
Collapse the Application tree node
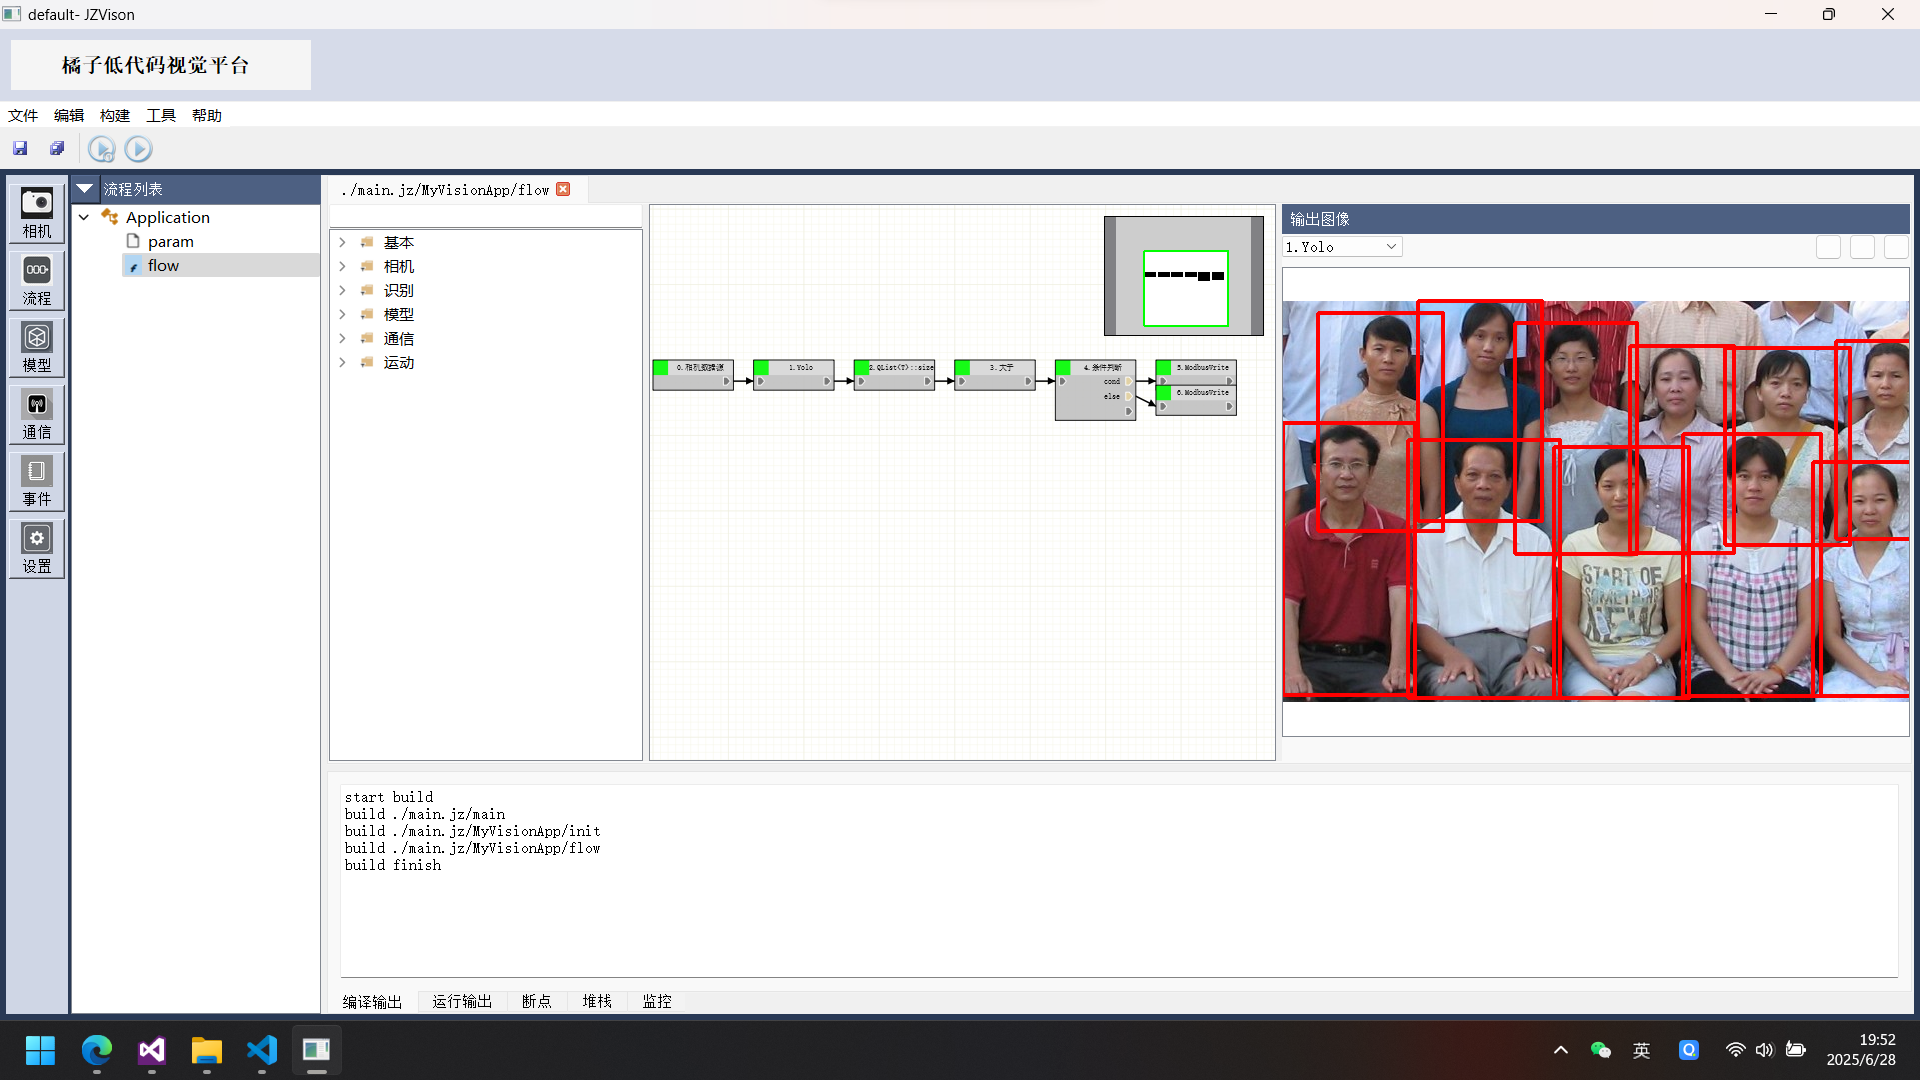84,217
